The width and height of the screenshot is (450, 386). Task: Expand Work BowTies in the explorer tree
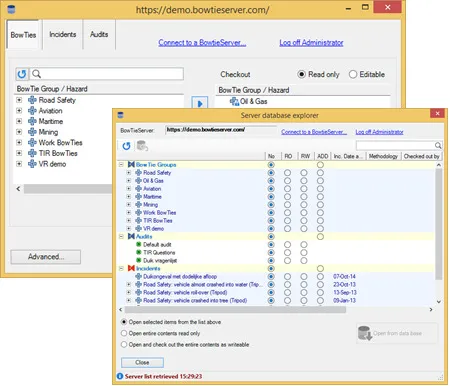(x=129, y=213)
